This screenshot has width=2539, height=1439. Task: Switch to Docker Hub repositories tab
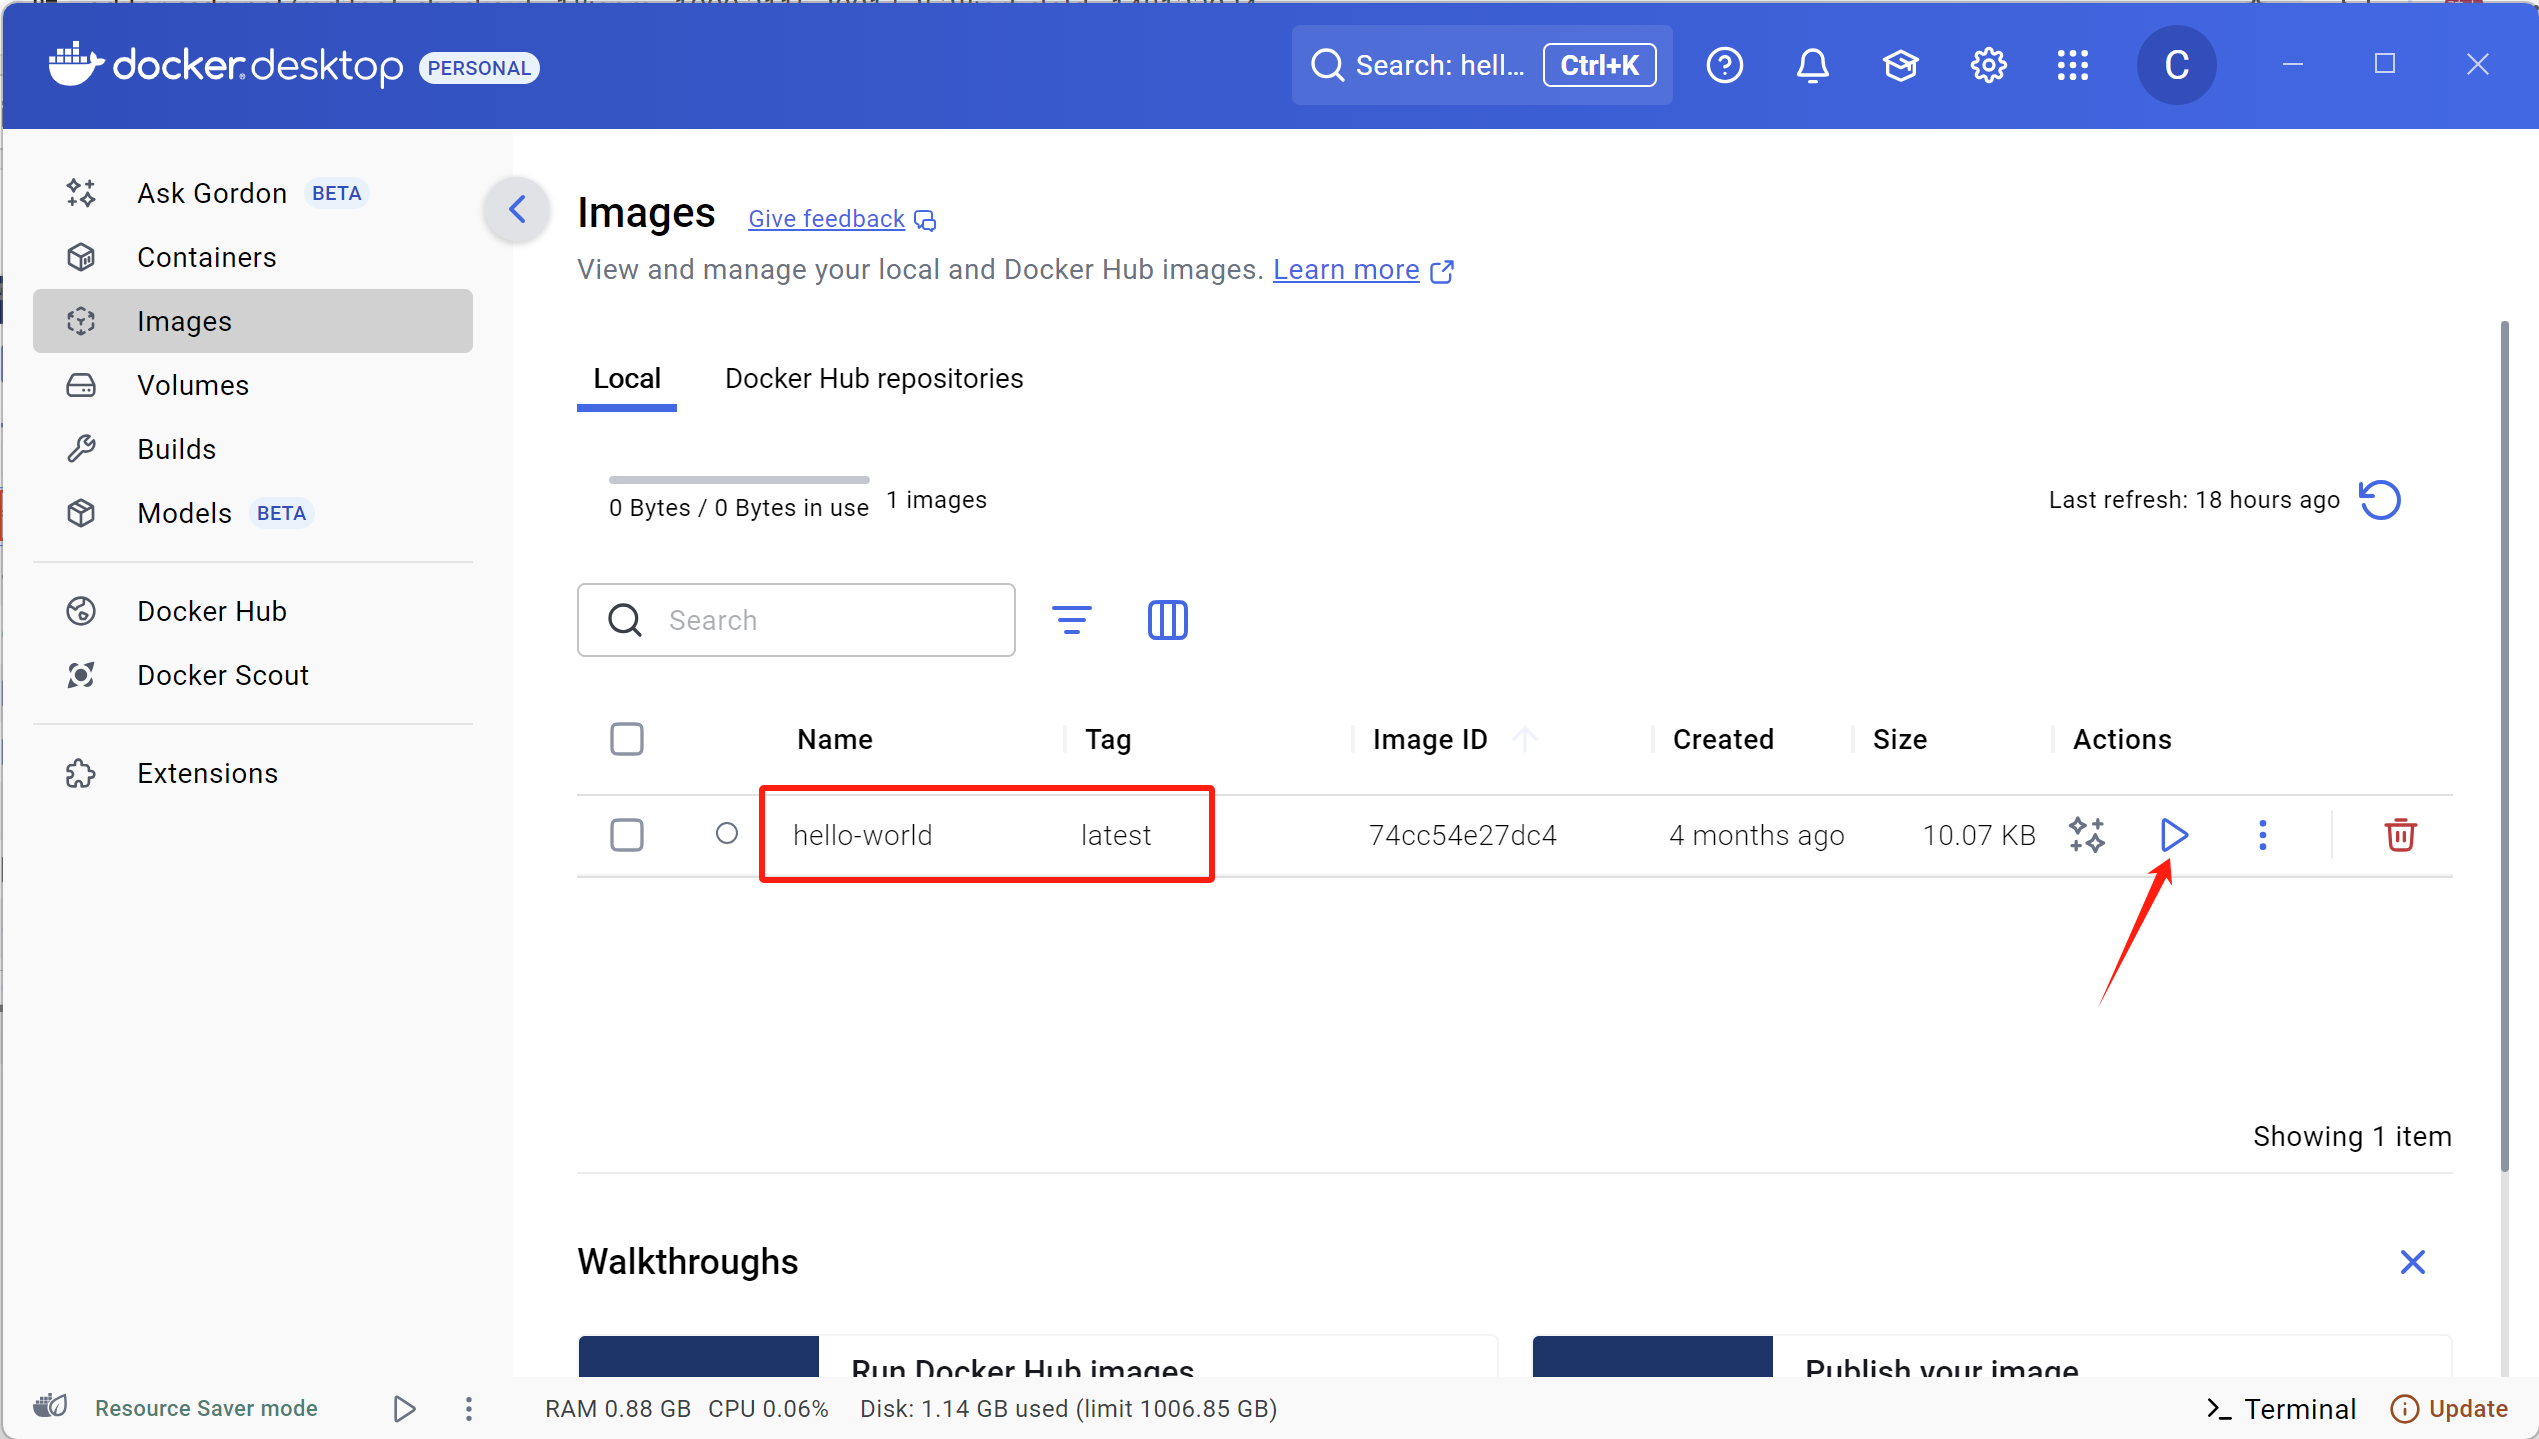(x=873, y=378)
